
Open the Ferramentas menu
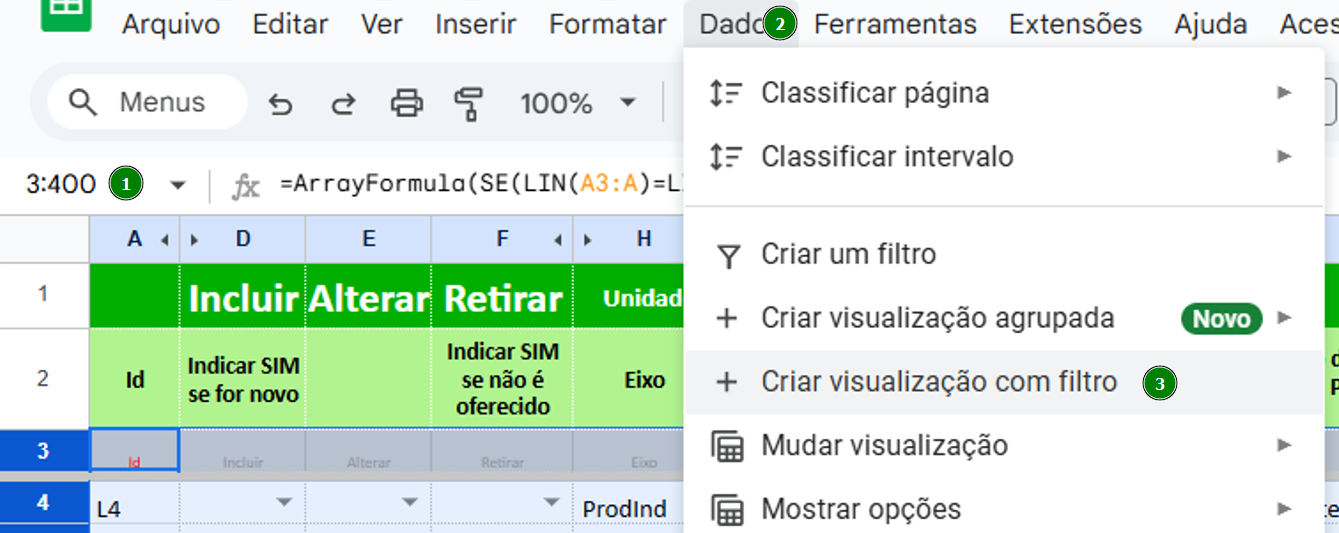(x=895, y=24)
